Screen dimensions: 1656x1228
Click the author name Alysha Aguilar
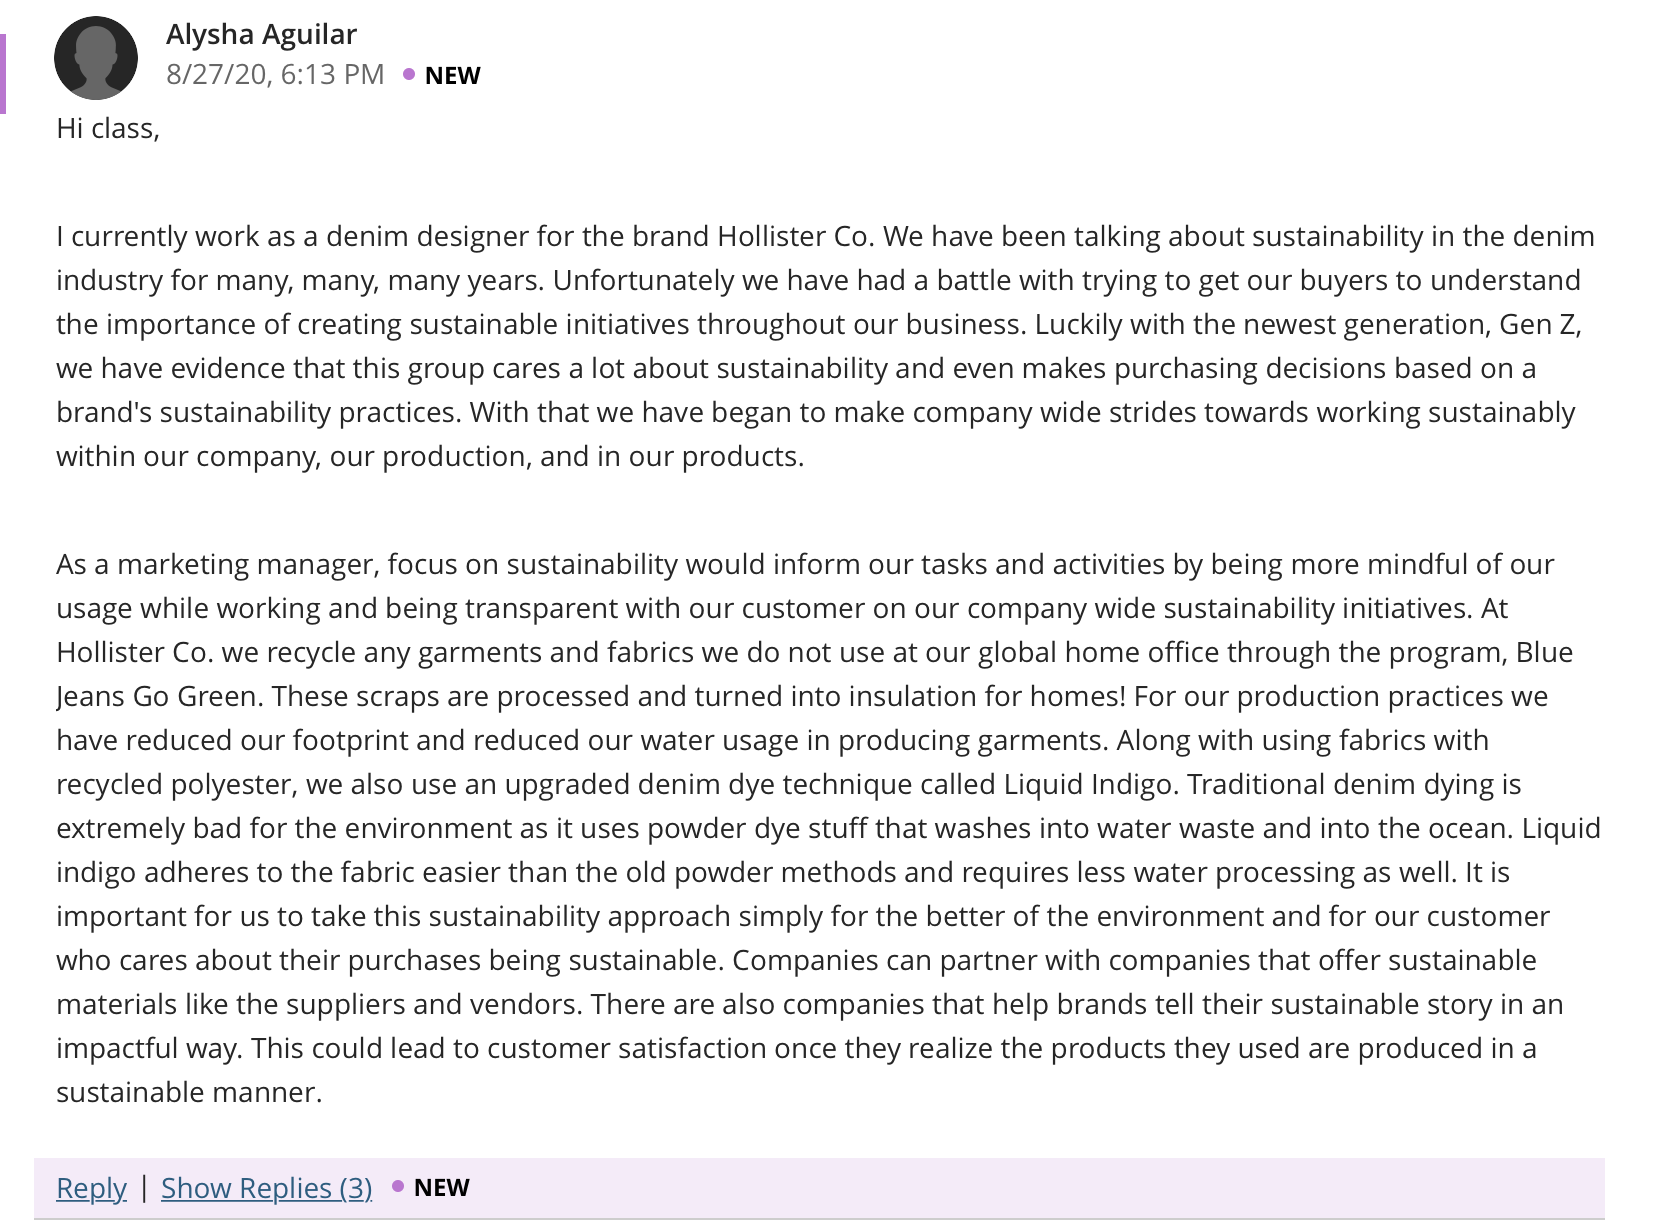[x=261, y=34]
